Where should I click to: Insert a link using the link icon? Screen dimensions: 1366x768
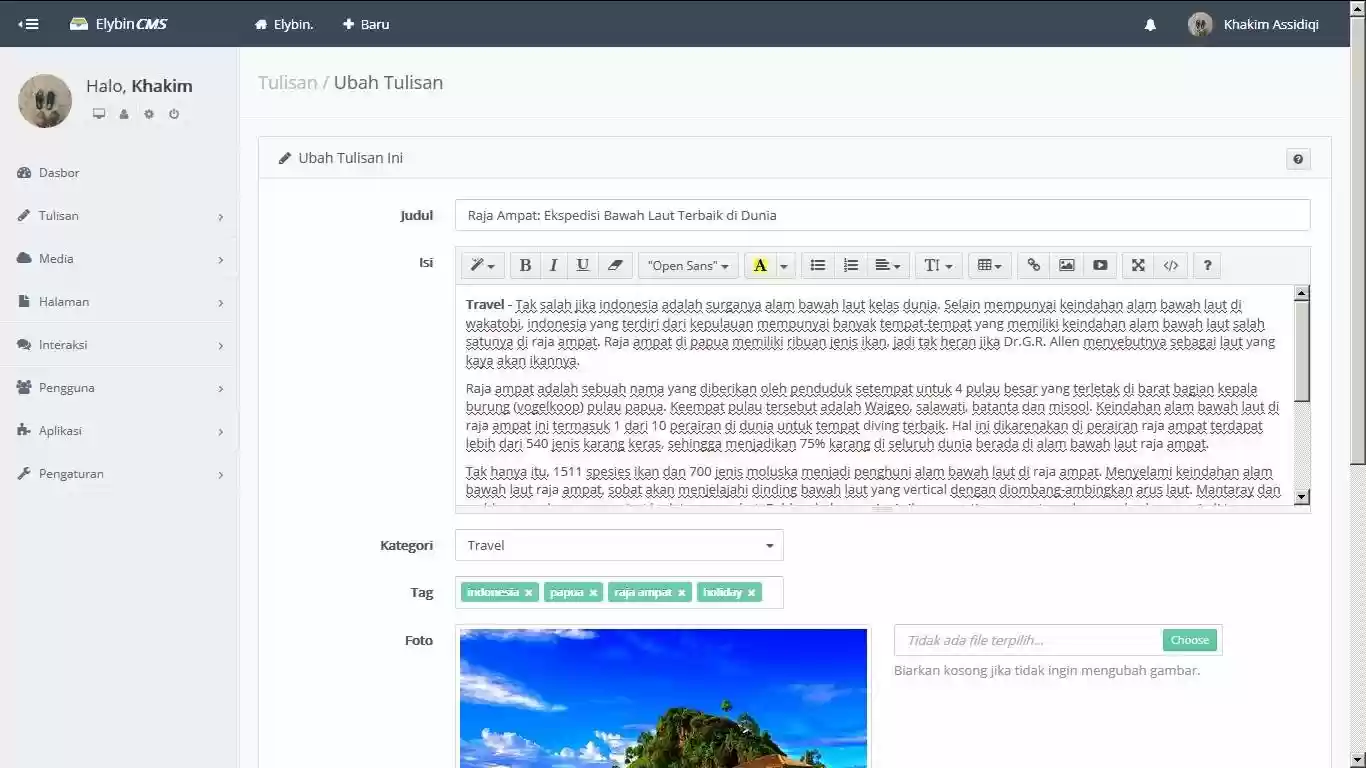(1034, 265)
